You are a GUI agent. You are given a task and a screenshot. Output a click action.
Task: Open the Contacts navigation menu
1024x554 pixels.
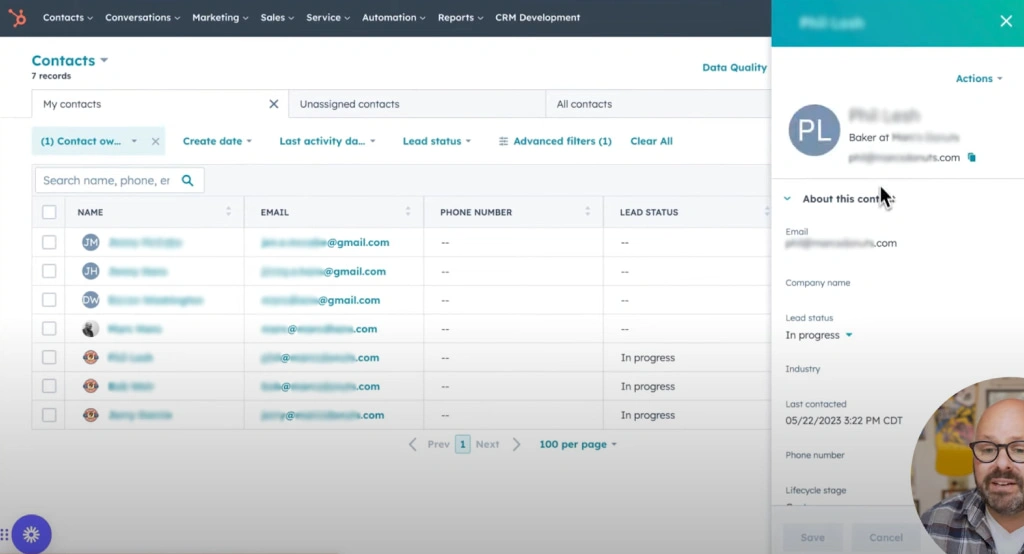pos(67,18)
